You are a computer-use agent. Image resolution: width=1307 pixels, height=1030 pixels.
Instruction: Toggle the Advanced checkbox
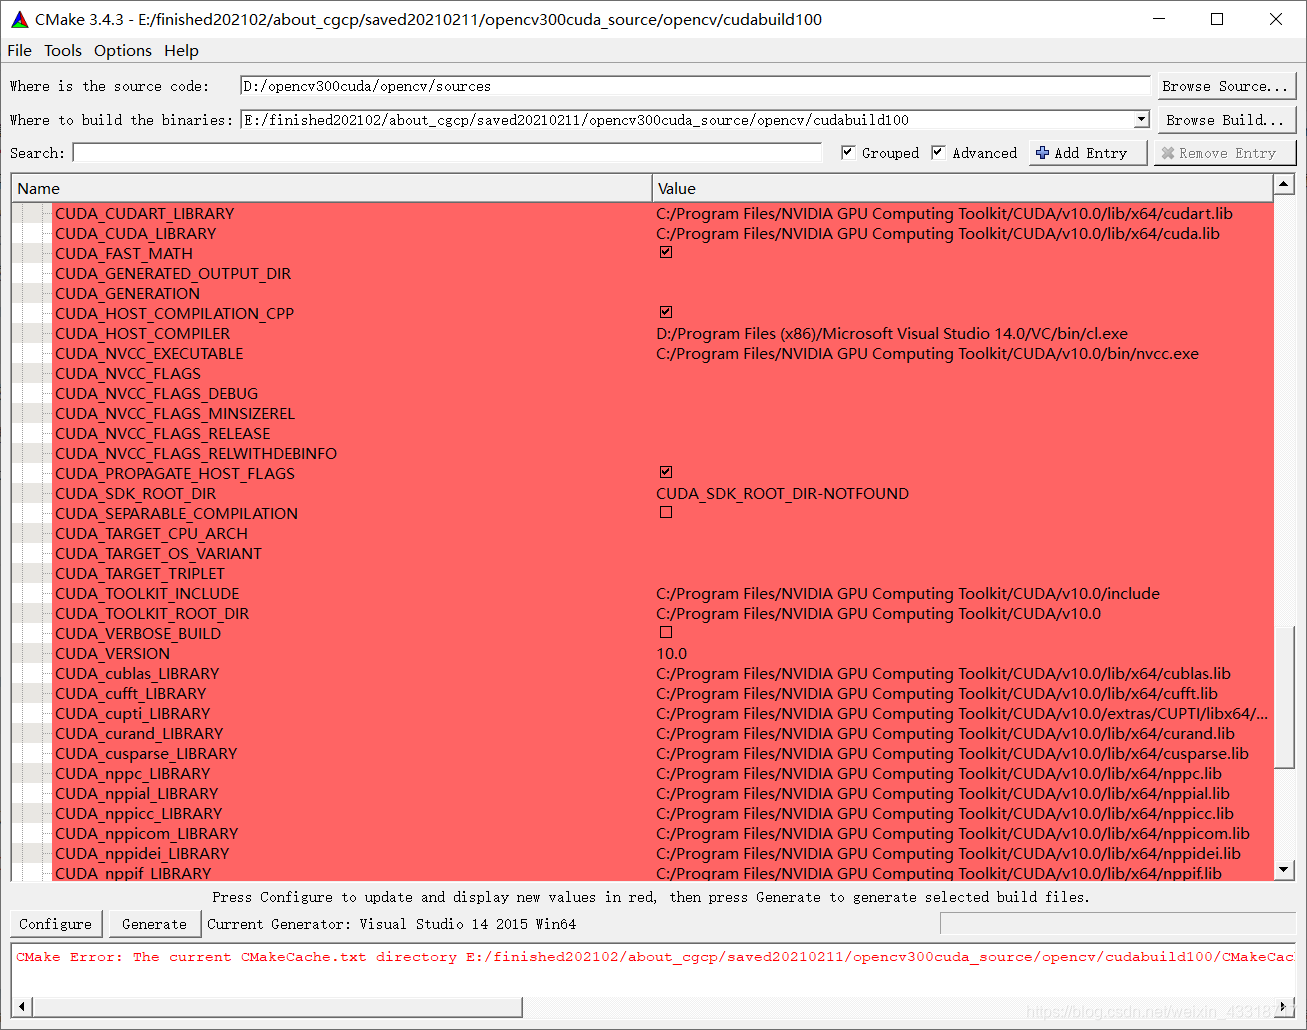pyautogui.click(x=938, y=152)
